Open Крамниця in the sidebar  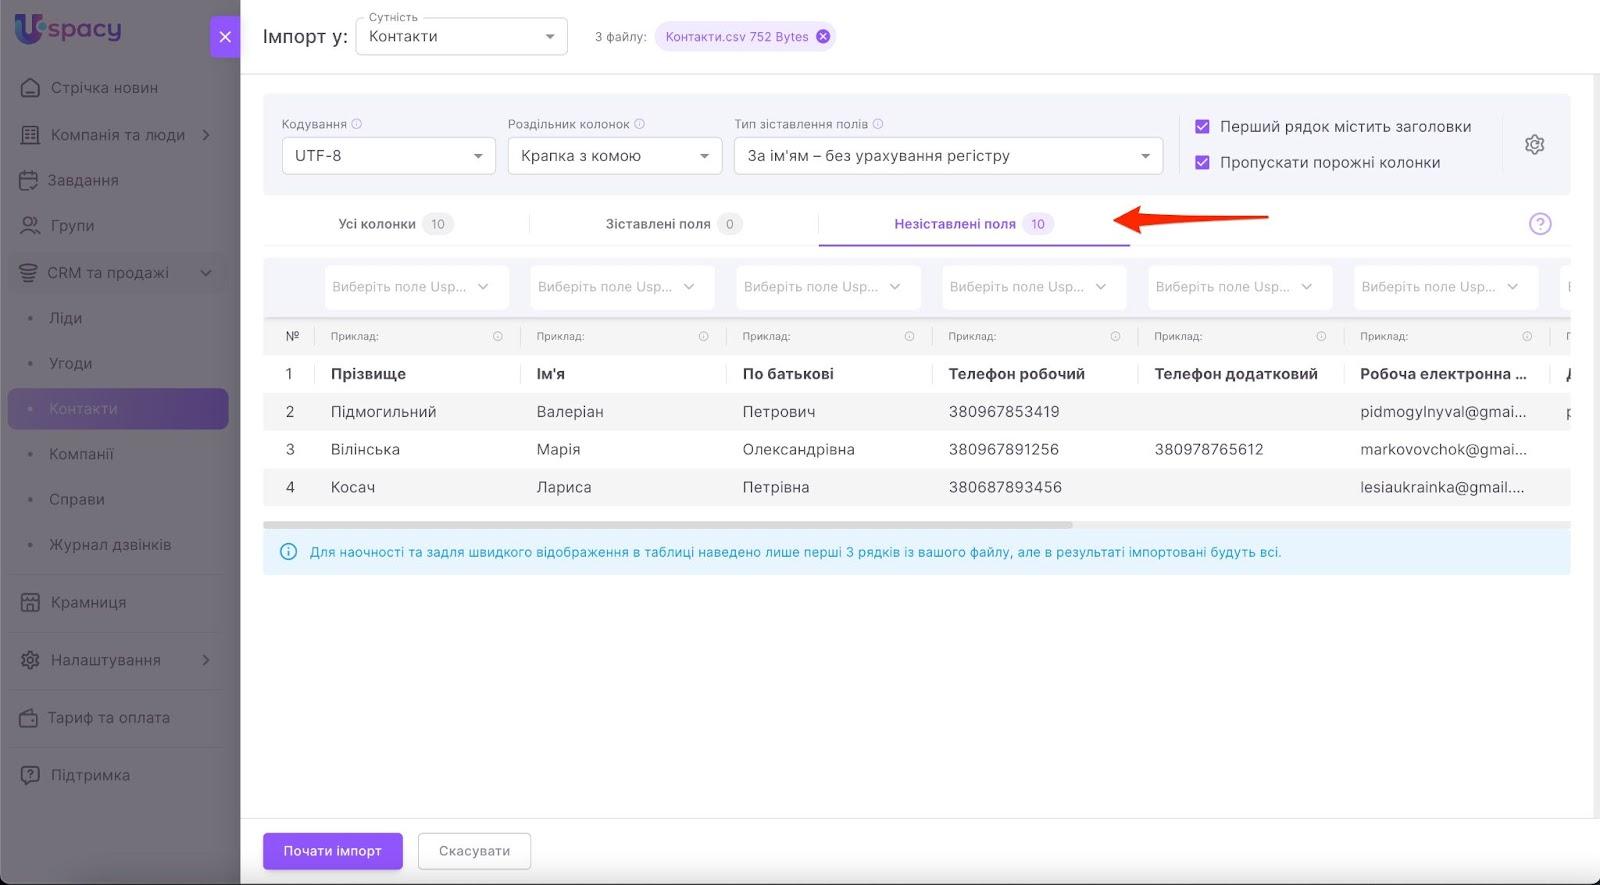pyautogui.click(x=88, y=603)
